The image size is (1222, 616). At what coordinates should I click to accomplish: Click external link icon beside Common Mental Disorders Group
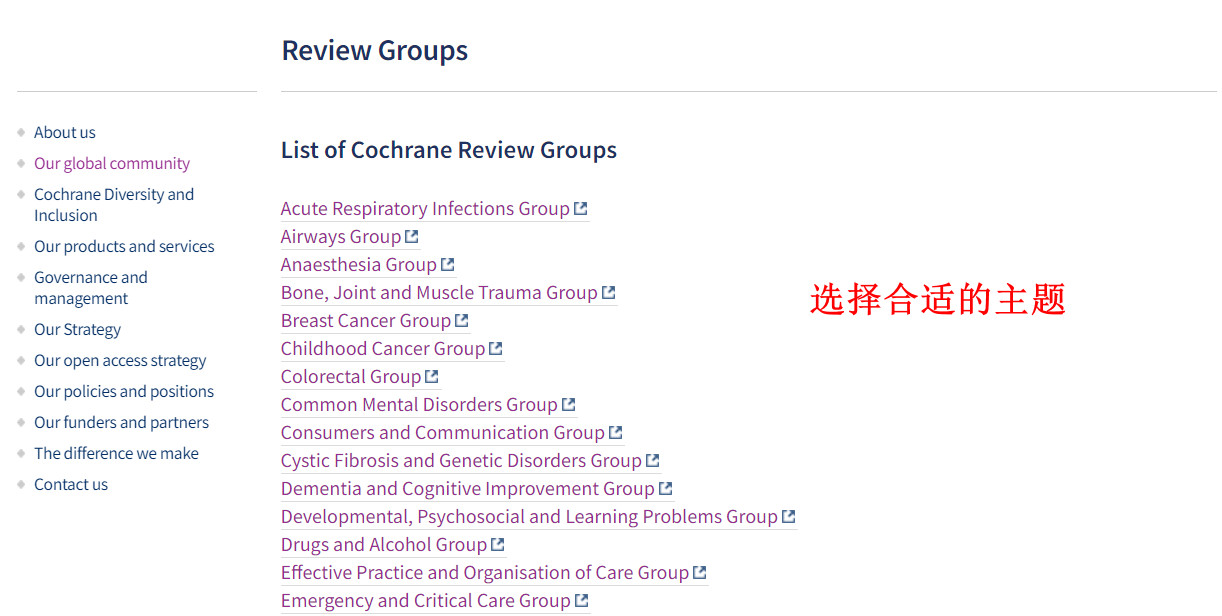click(569, 405)
